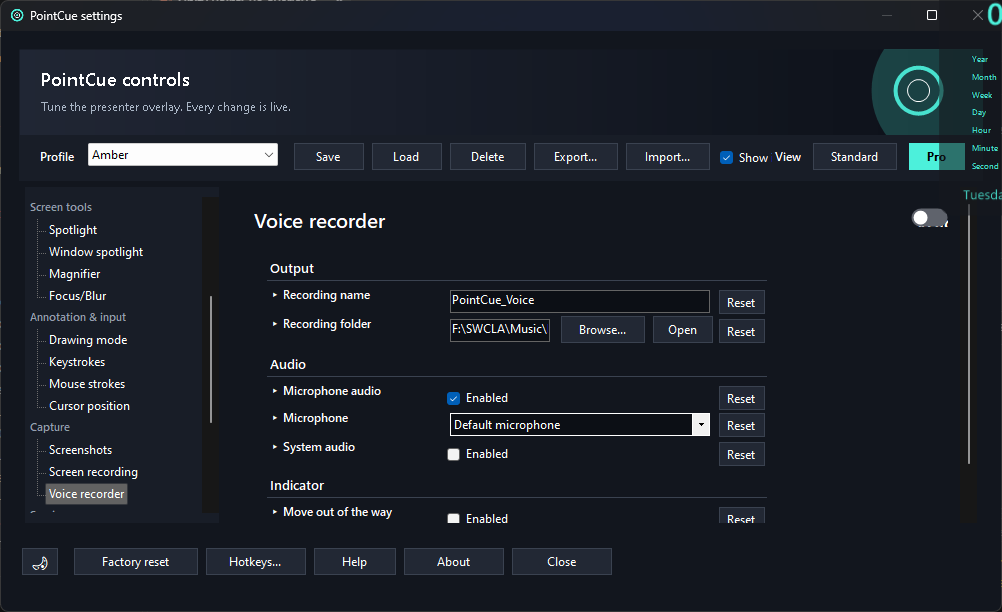The image size is (1002, 612).
Task: Select Keystrokes in the sidebar
Action: tap(77, 362)
